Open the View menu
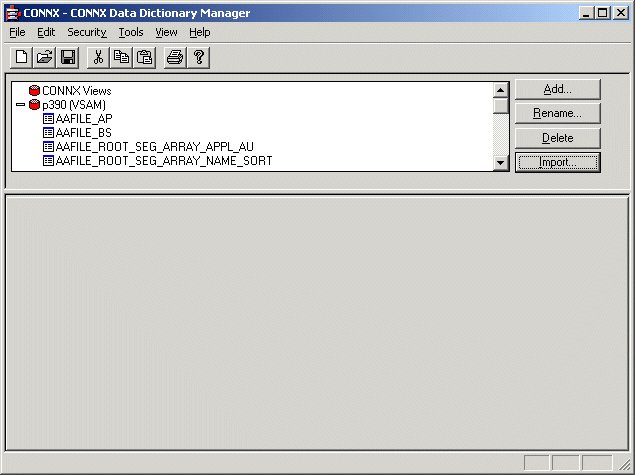The height and width of the screenshot is (475, 636). [x=166, y=32]
